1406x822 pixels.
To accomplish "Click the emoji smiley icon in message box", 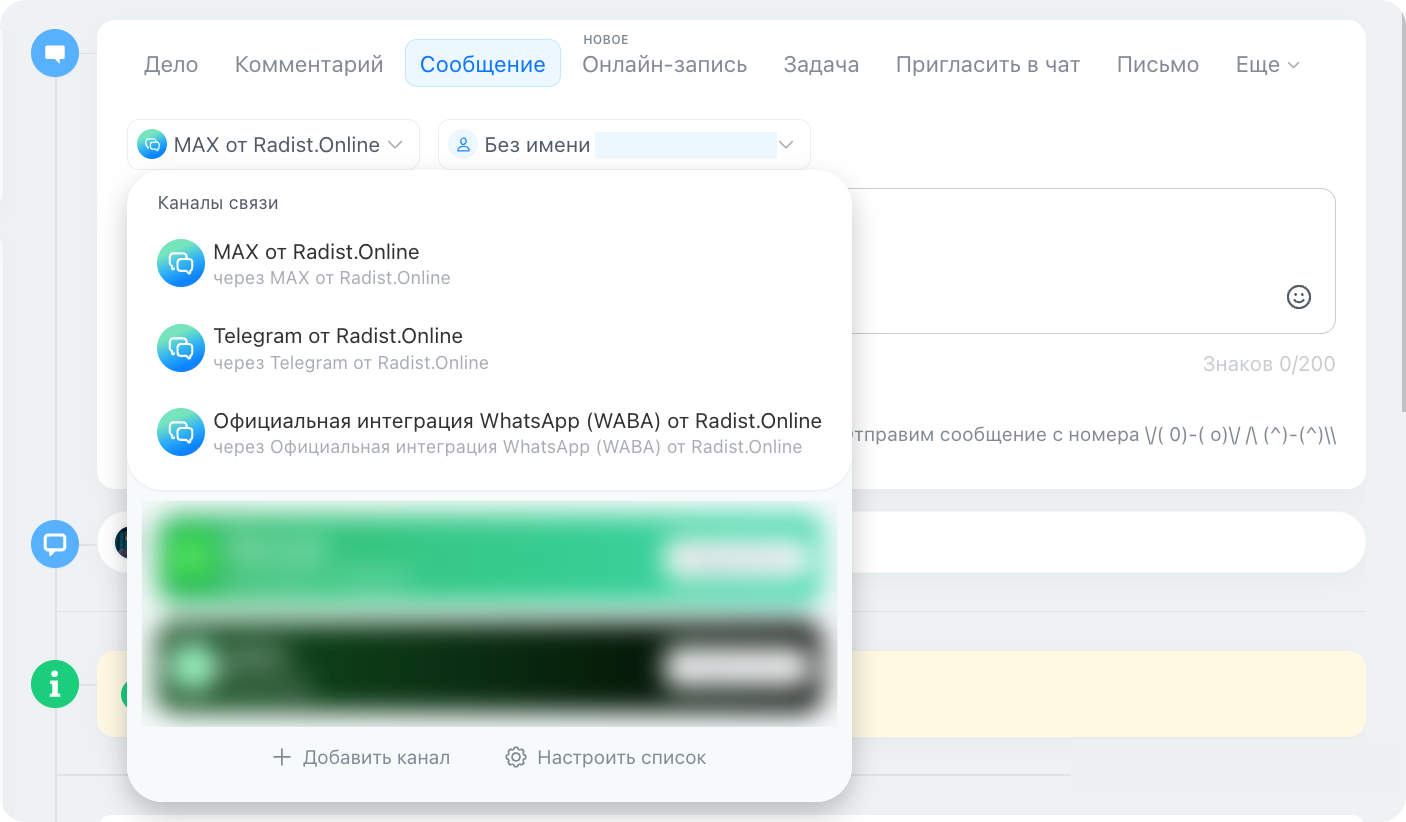I will point(1298,297).
